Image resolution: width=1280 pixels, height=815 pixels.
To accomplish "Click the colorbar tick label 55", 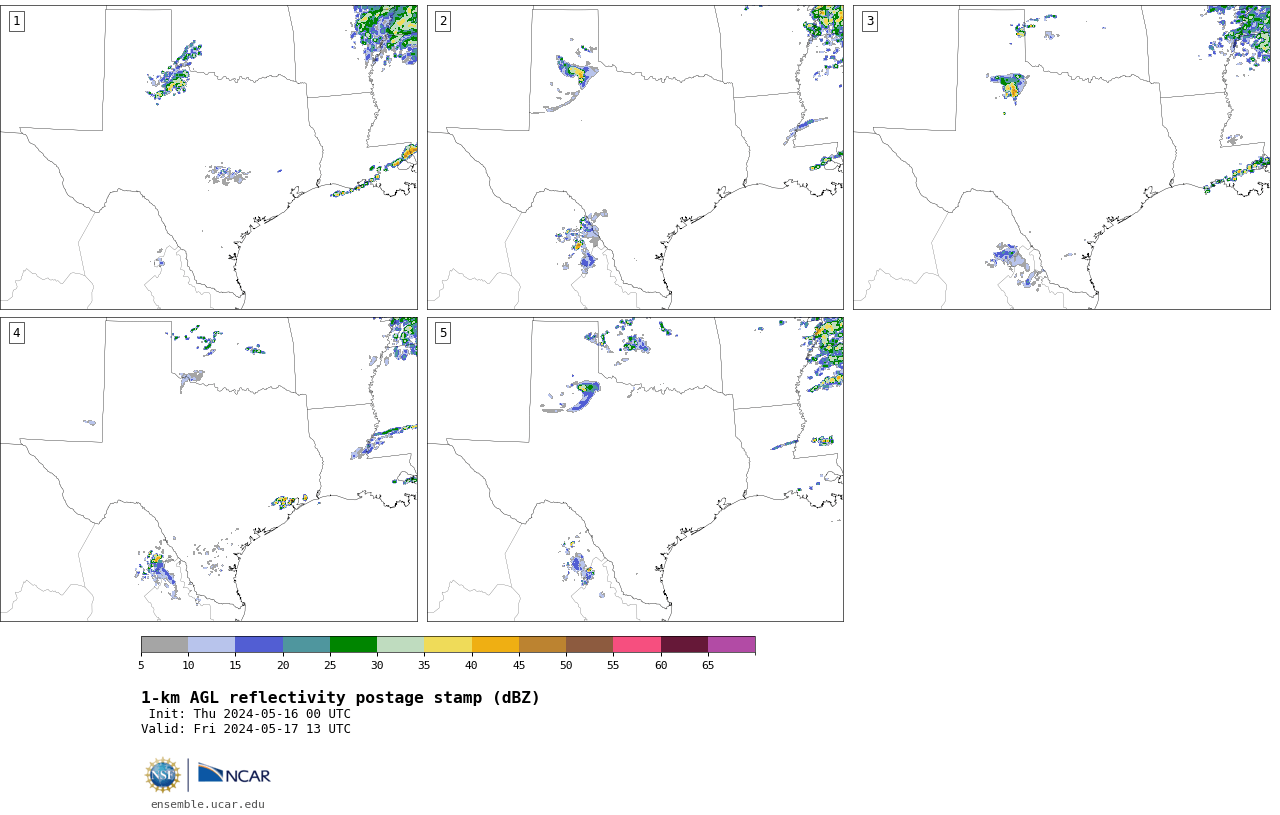I will click(x=613, y=665).
